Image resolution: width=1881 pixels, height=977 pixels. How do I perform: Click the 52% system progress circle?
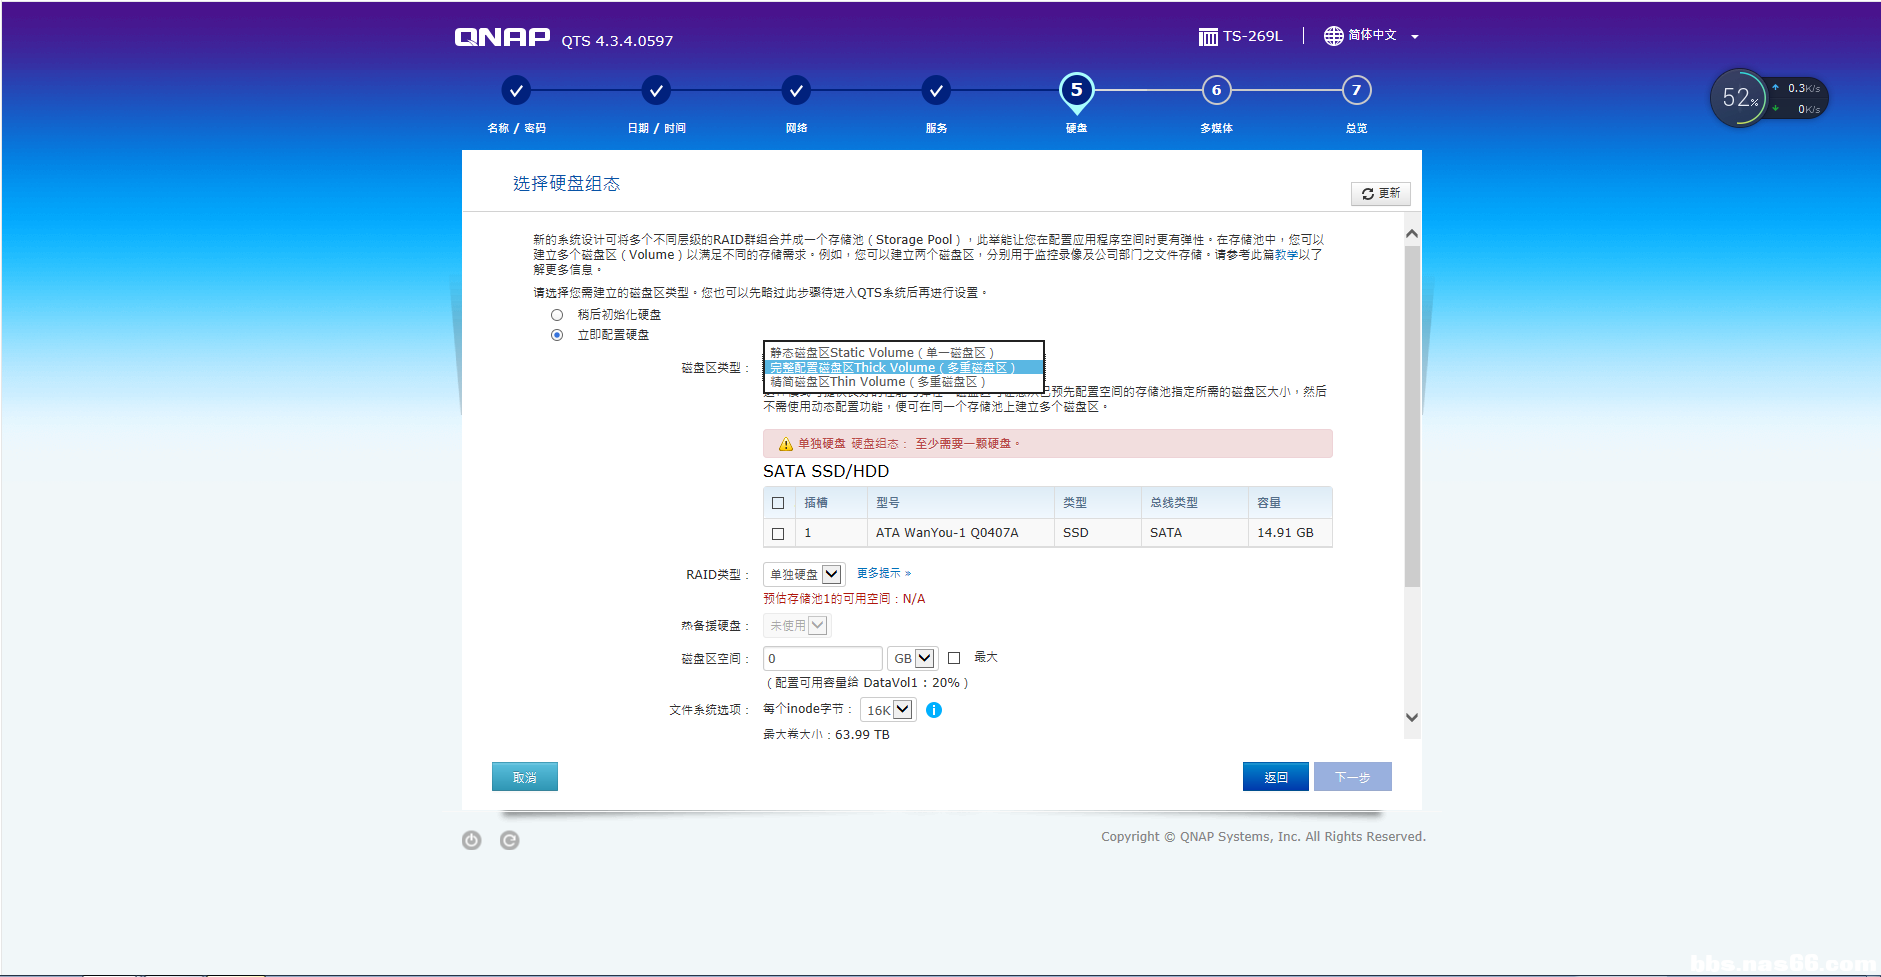point(1739,97)
